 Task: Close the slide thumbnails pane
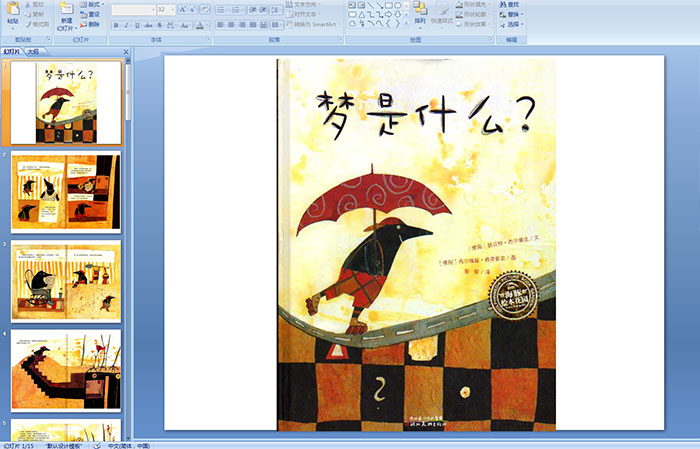click(126, 52)
